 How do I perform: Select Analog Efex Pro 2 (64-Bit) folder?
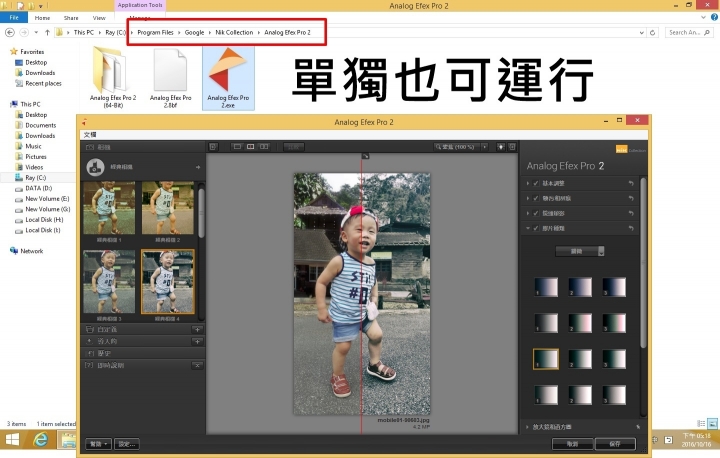113,77
